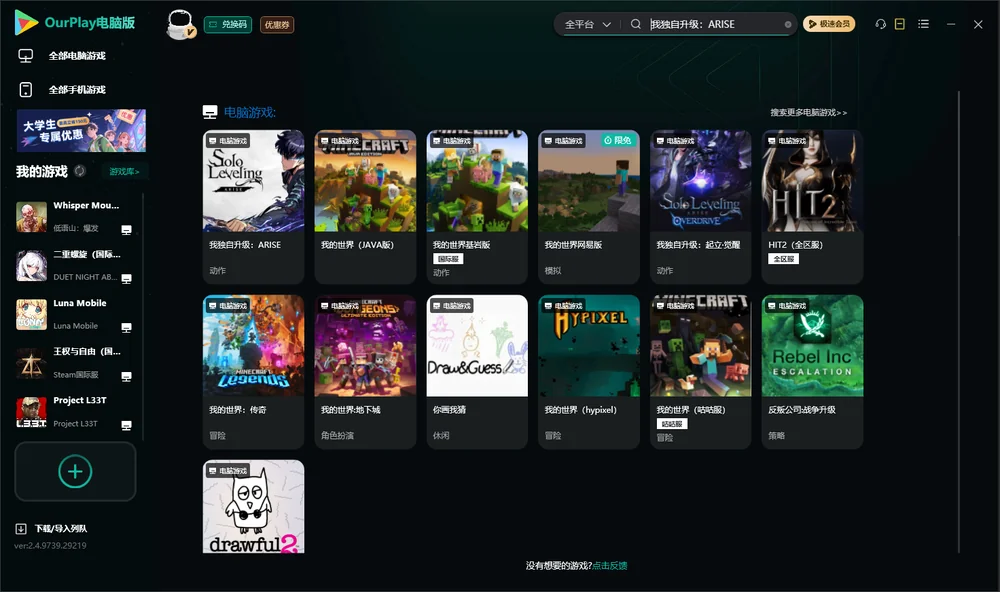
Task: Open the 兑换码 redeem code button
Action: click(x=228, y=25)
